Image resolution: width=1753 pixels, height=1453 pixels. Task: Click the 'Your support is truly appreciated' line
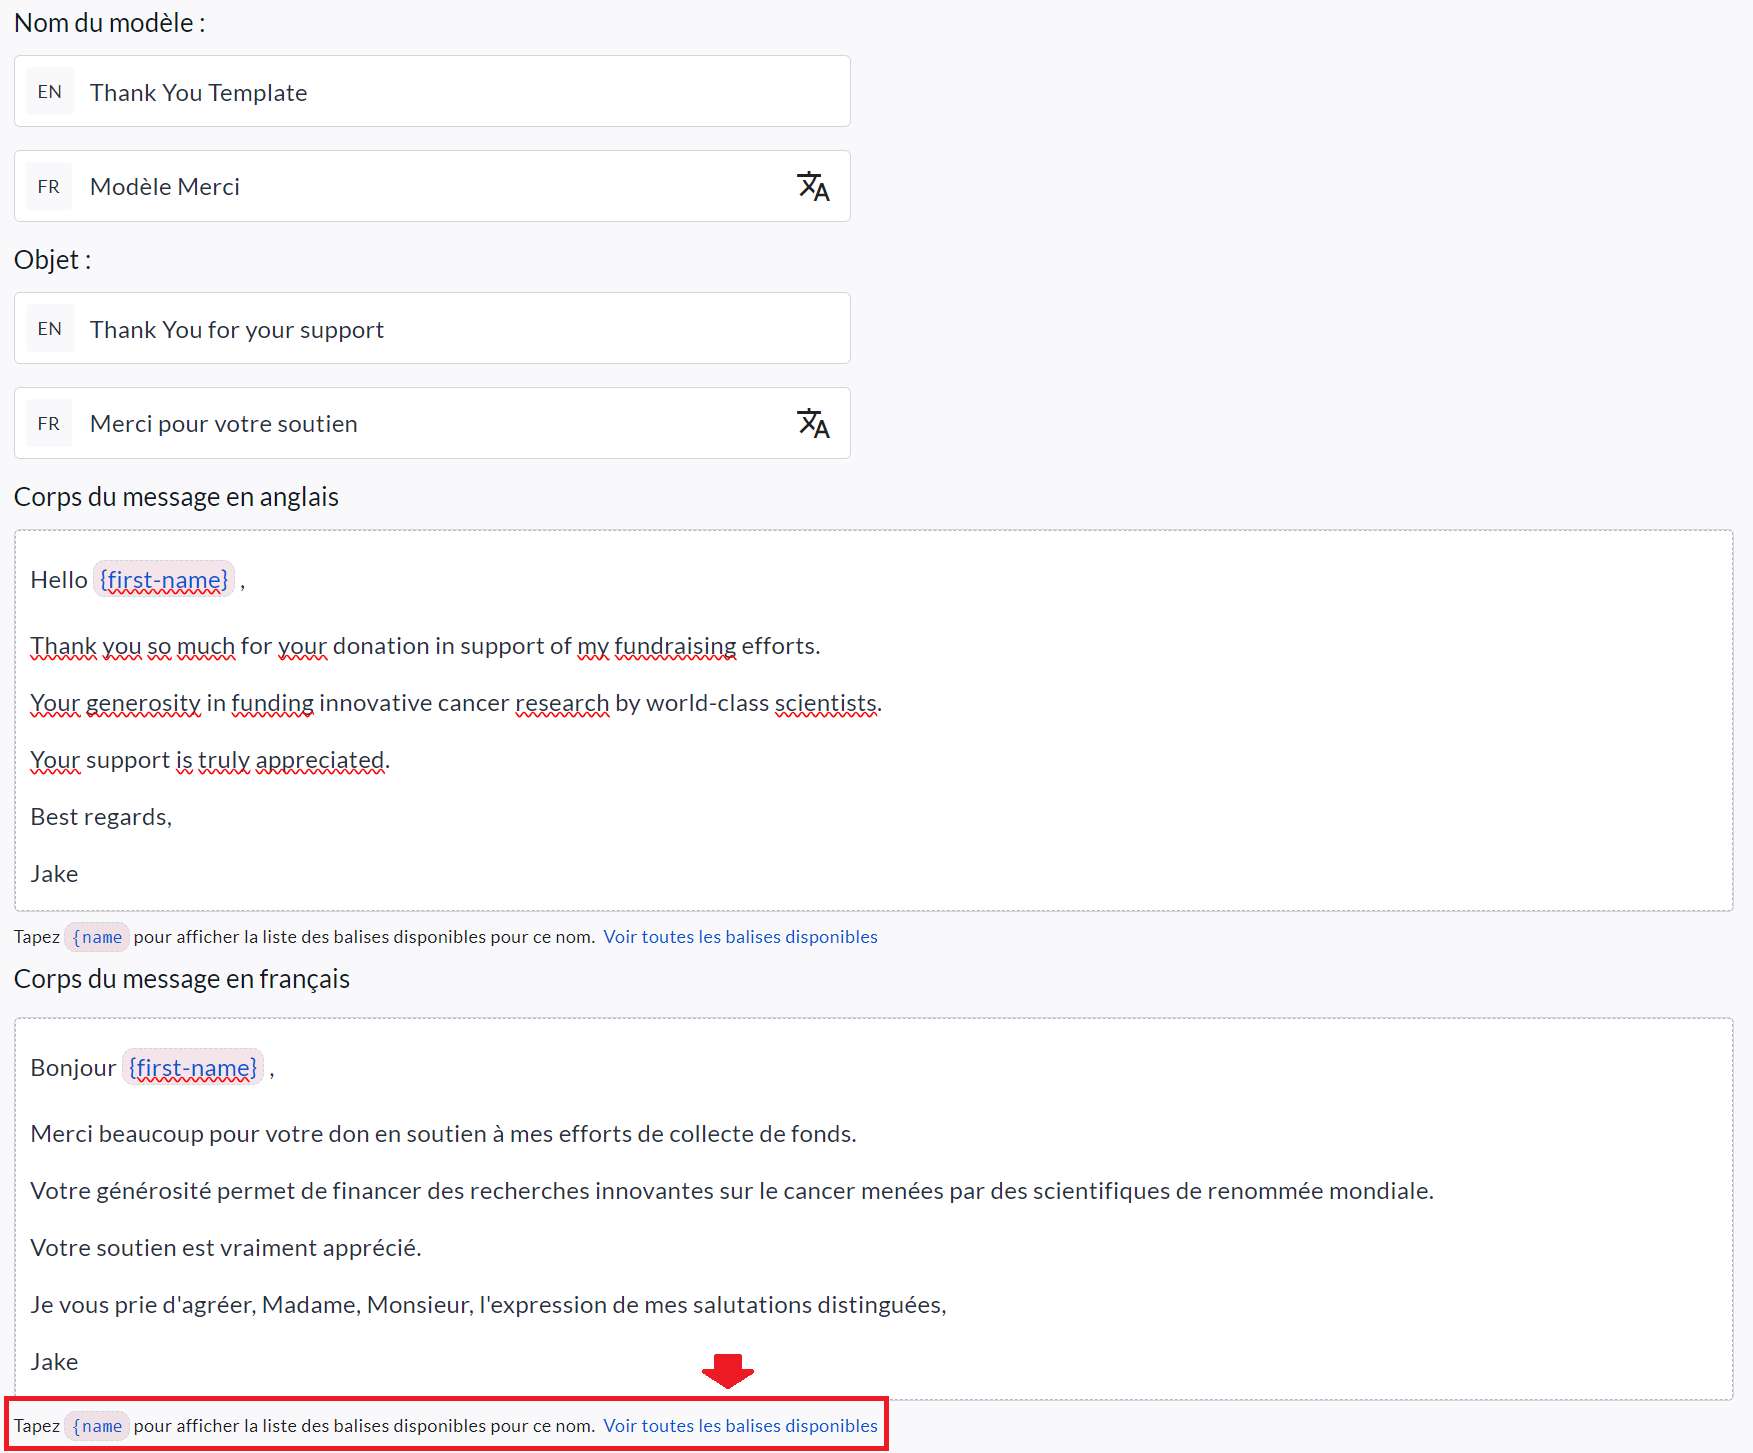tap(210, 760)
